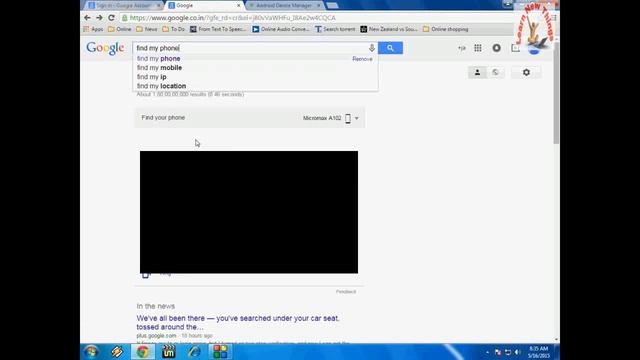Open the From Text To Speech bookmark
Image resolution: width=640 pixels, height=360 pixels.
tap(218, 29)
